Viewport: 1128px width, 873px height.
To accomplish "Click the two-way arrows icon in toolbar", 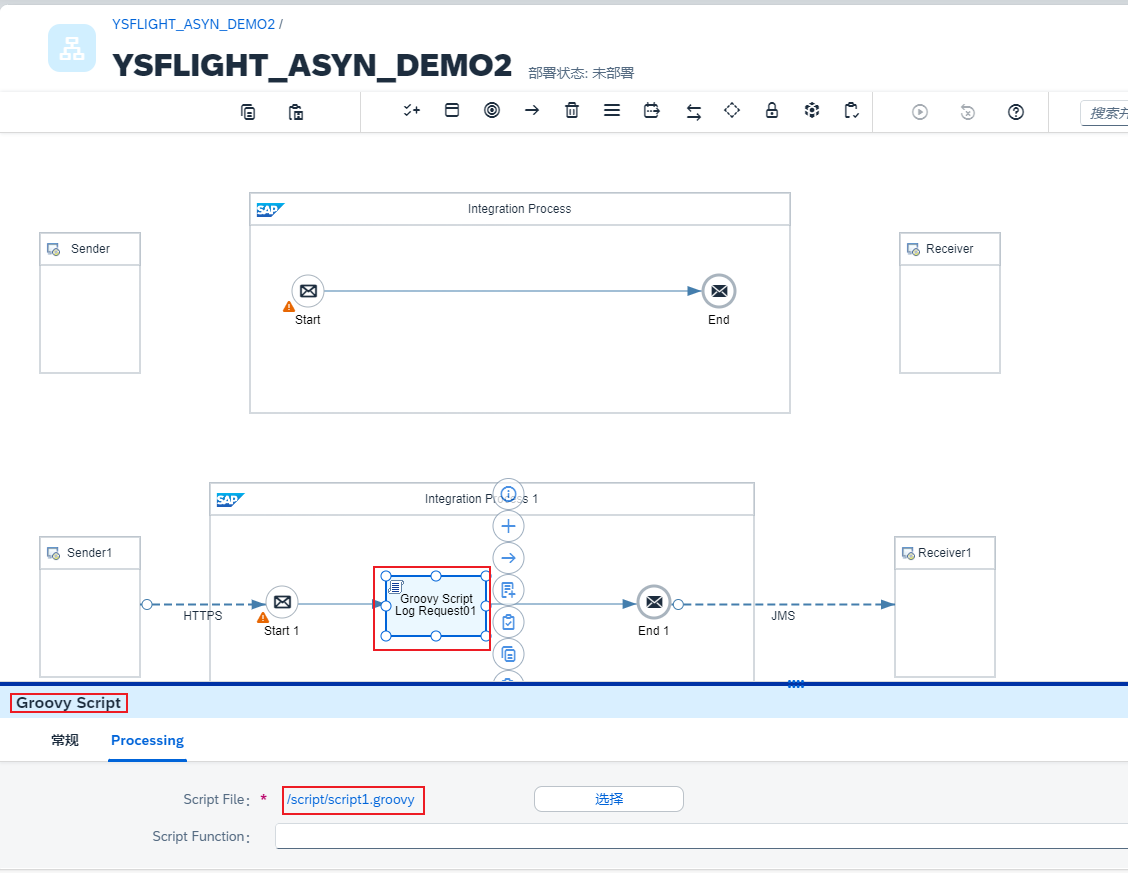I will pyautogui.click(x=693, y=112).
